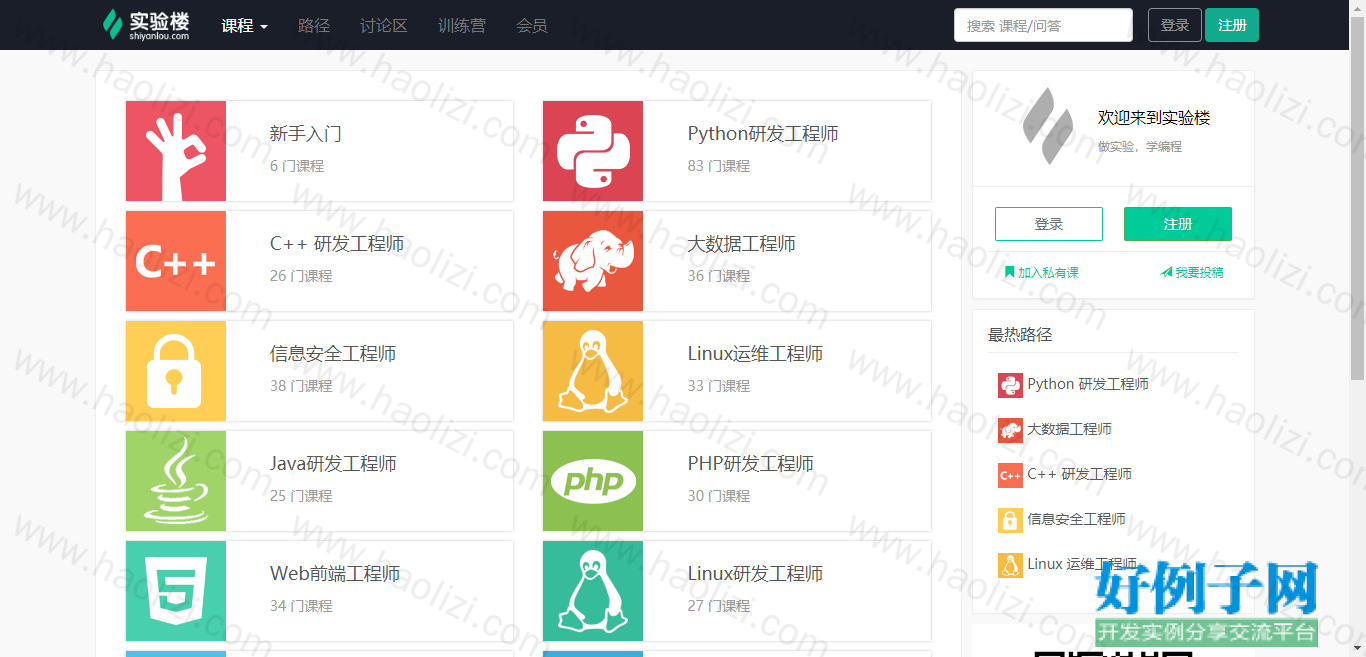The width and height of the screenshot is (1366, 657).
Task: Click the 36 门课程 text
Action: coord(719,276)
